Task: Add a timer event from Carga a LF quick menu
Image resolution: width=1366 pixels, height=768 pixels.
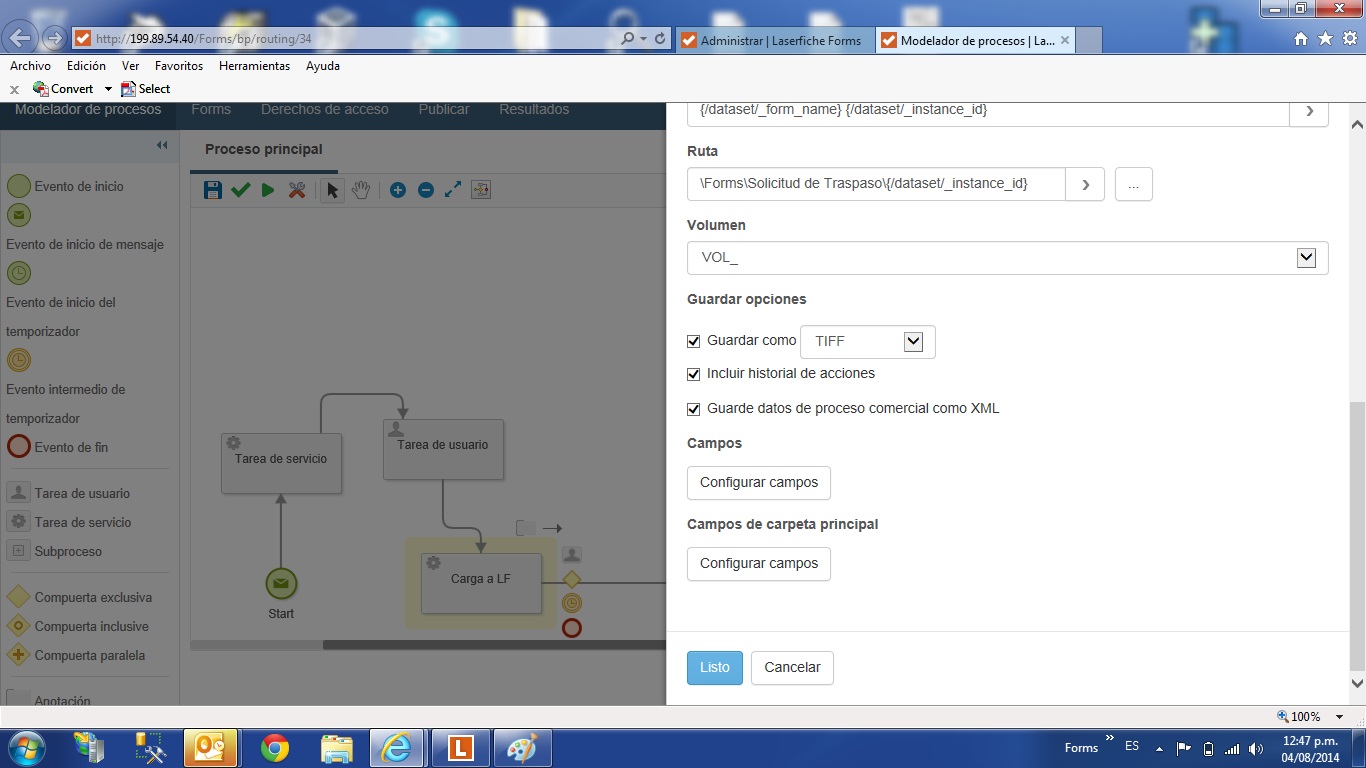Action: [572, 603]
